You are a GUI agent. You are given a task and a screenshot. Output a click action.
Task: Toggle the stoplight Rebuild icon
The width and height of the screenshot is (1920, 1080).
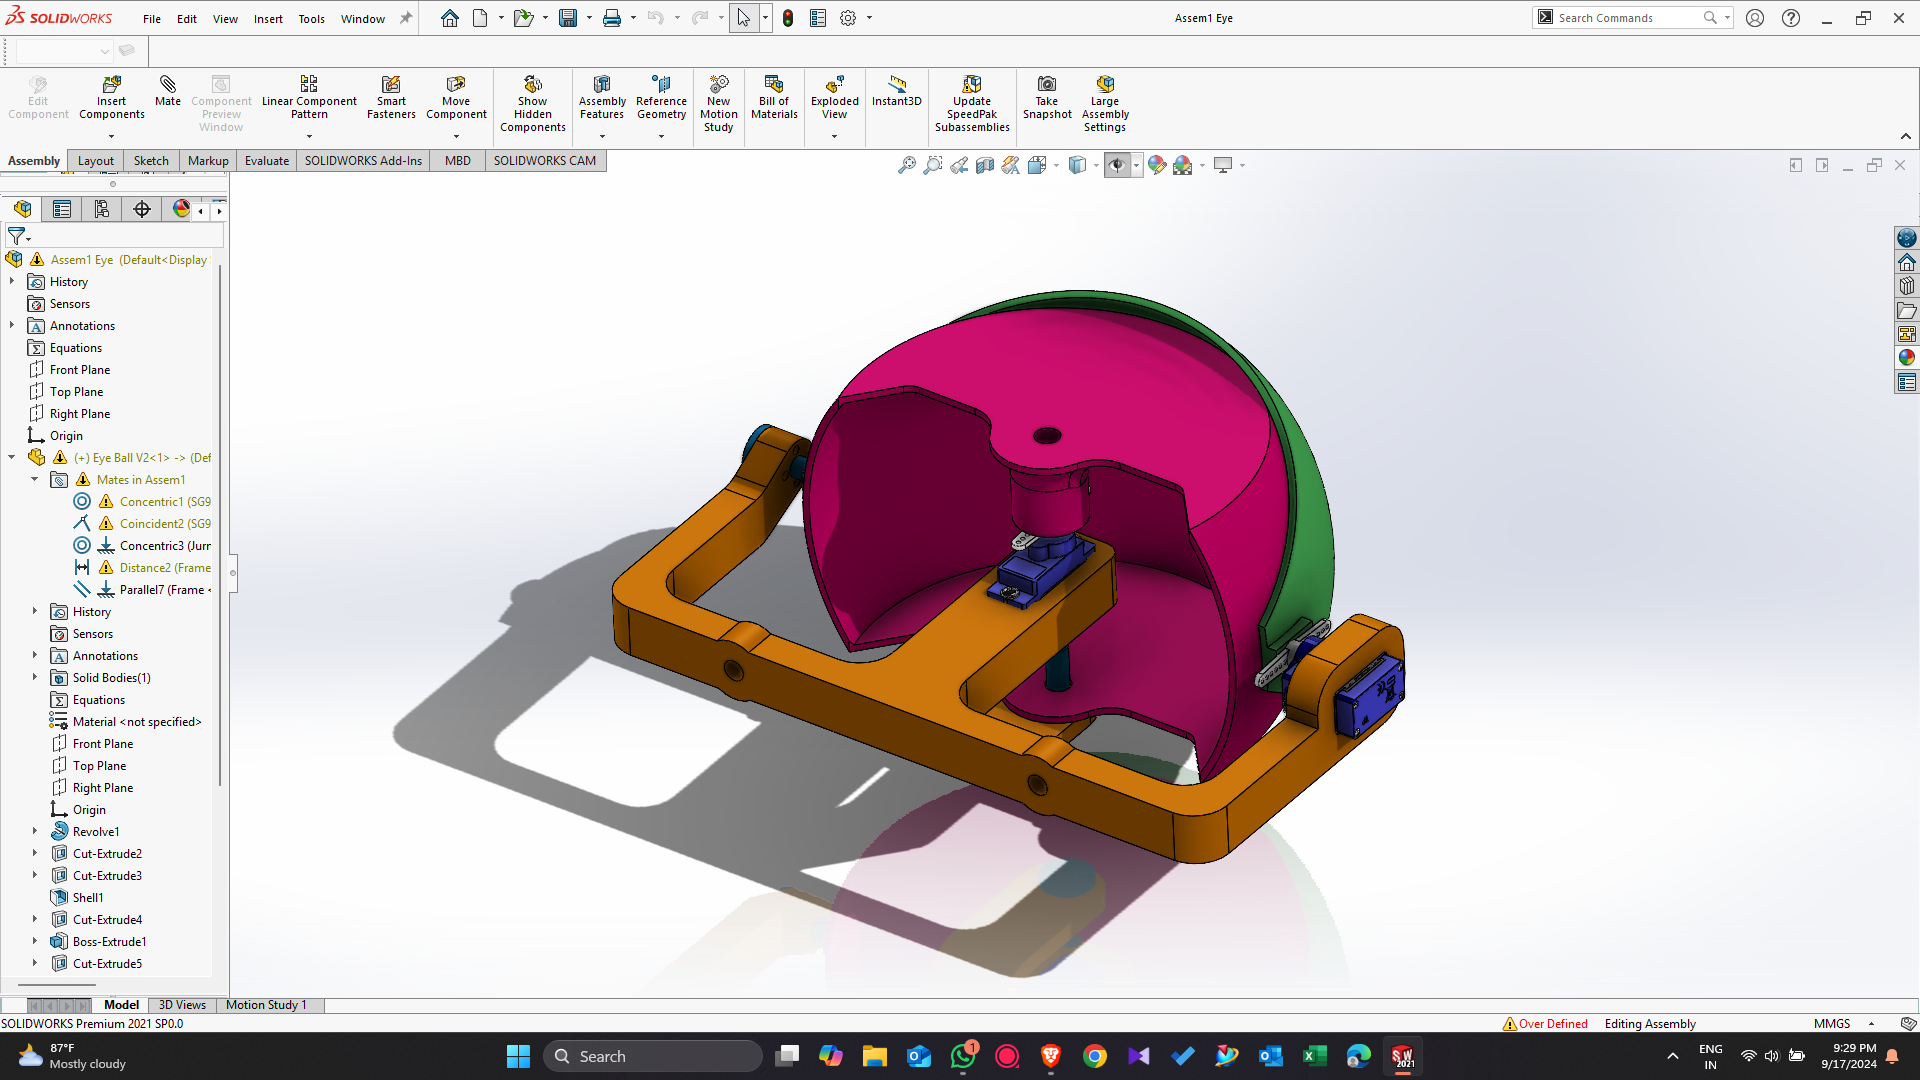(x=788, y=18)
